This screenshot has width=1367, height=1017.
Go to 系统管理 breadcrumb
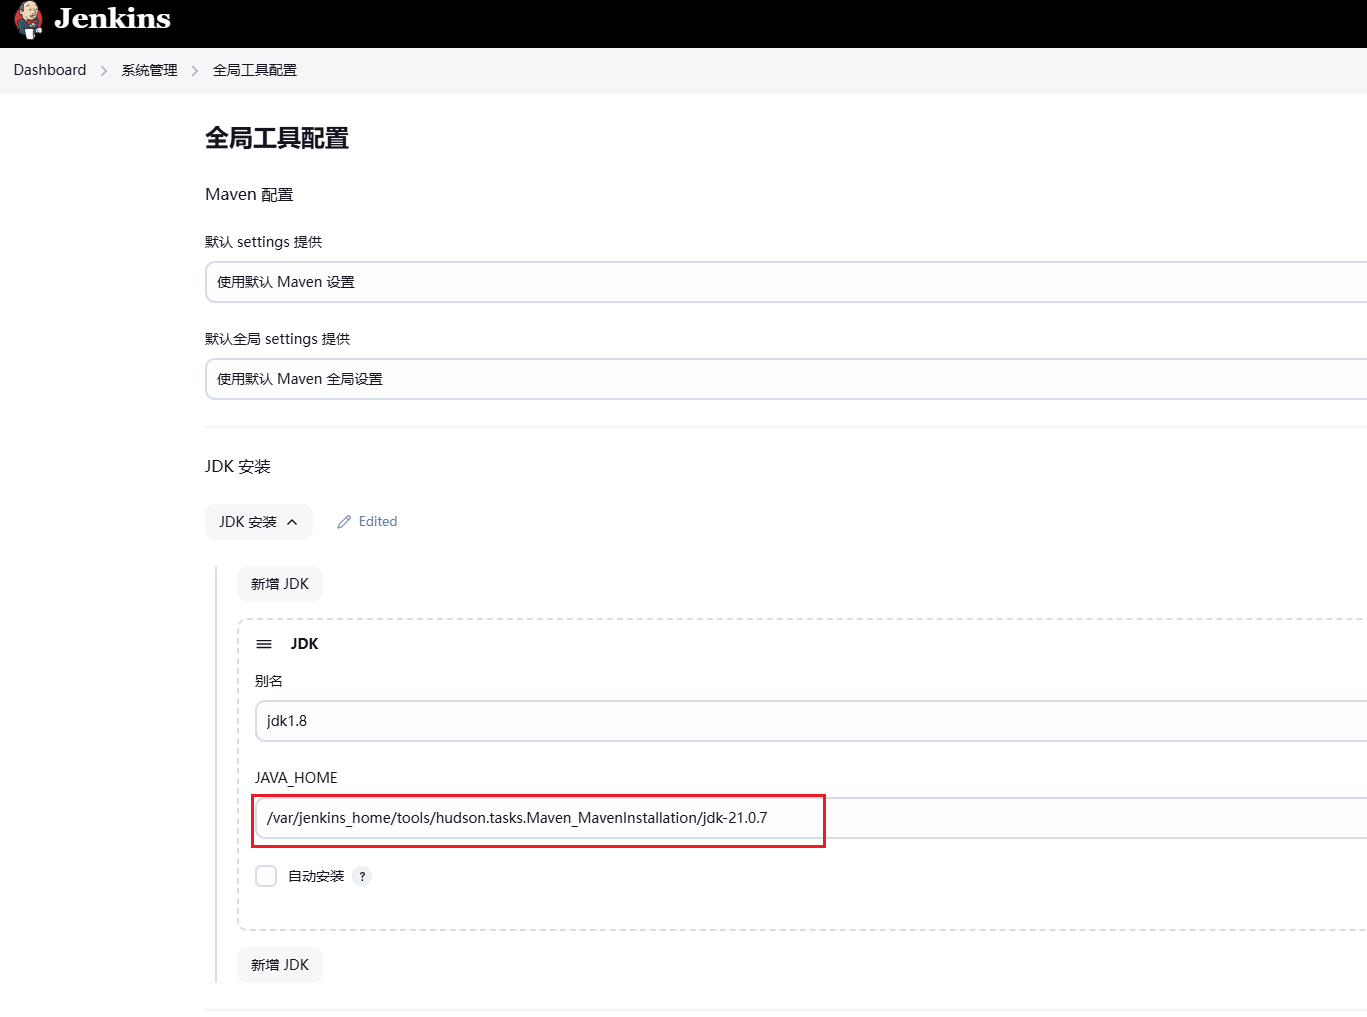coord(149,70)
